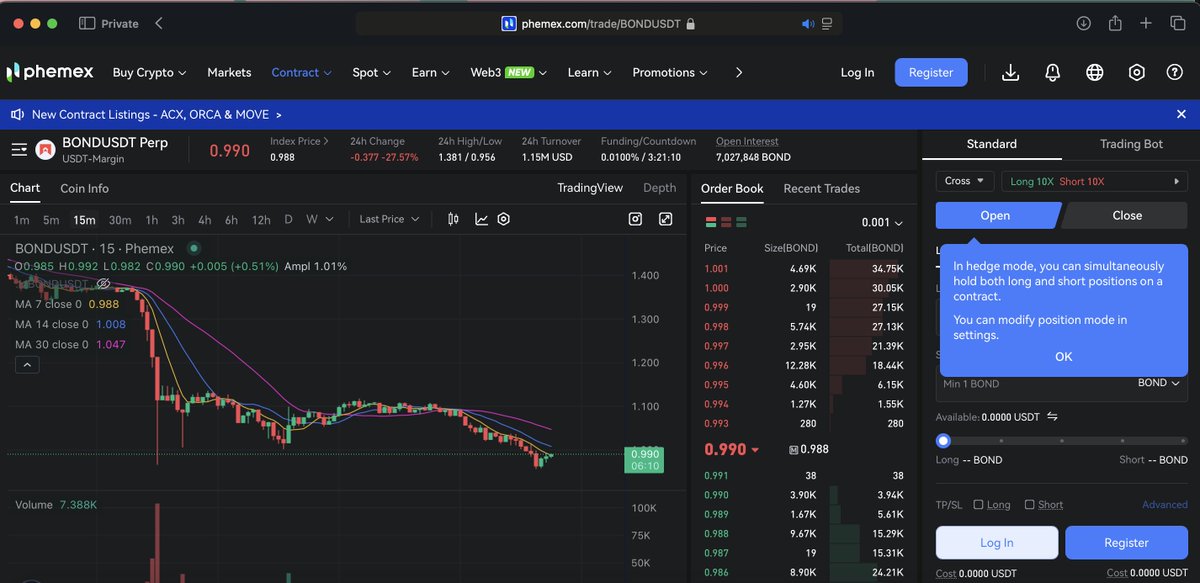Image resolution: width=1200 pixels, height=583 pixels.
Task: Click the megaphone announcement icon
Action: coord(18,115)
